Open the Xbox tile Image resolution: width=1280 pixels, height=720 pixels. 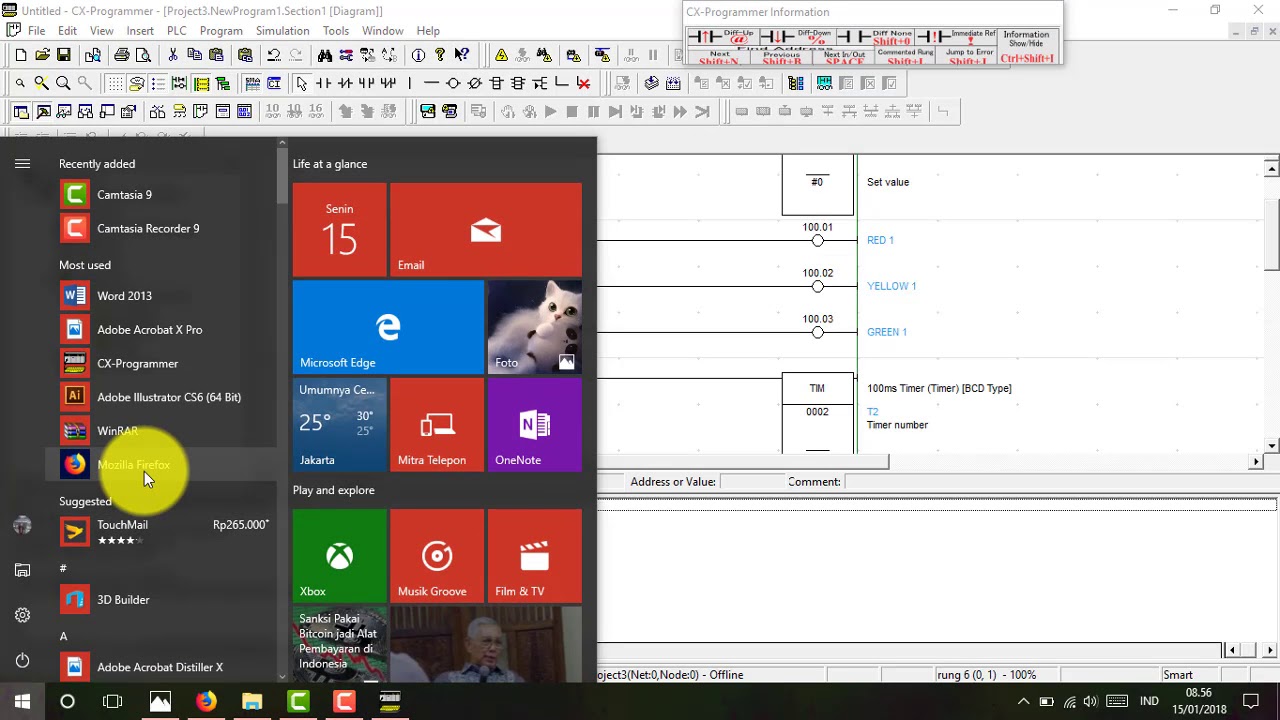coord(340,556)
